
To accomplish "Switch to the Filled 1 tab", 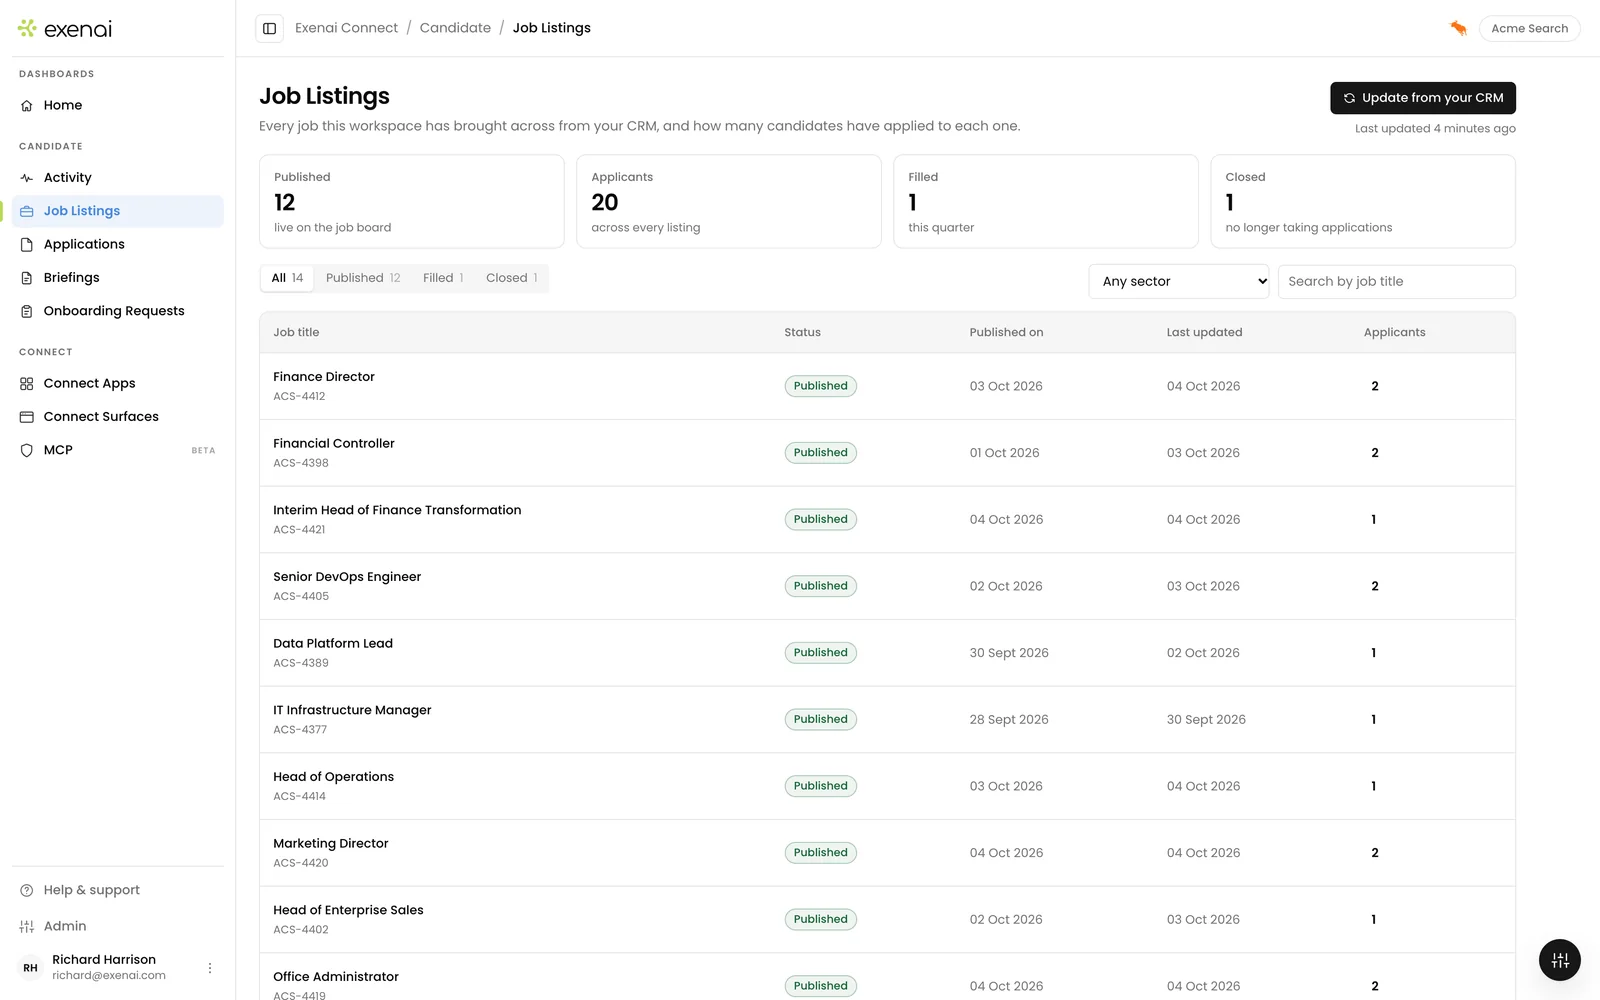I will (x=443, y=278).
